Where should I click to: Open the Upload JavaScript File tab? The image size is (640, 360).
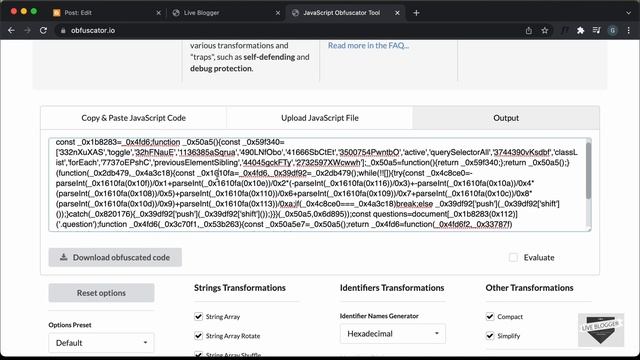(x=320, y=118)
